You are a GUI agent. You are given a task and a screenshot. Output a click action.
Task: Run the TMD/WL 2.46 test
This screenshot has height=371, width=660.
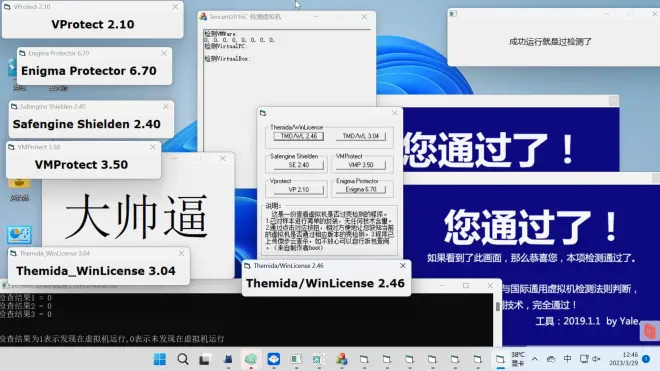298,136
